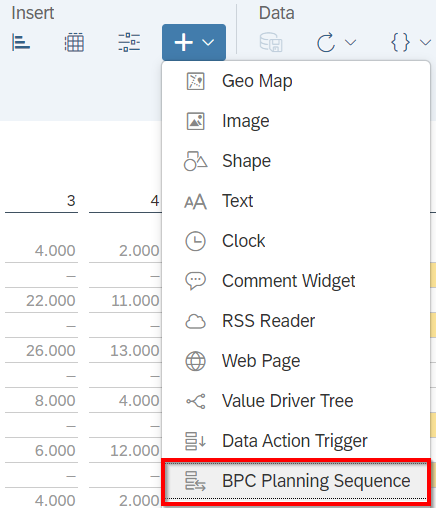Select column header 3 in the table
Image resolution: width=436 pixels, height=508 pixels.
pyautogui.click(x=71, y=201)
